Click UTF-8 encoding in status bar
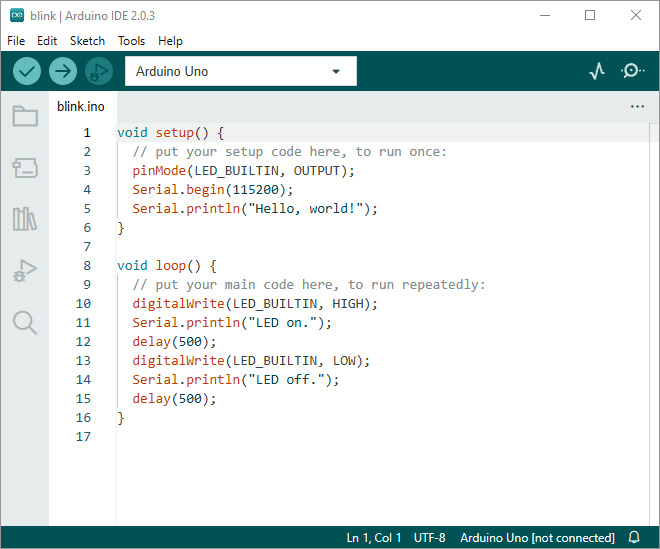Viewport: 660px width, 549px height. click(429, 538)
